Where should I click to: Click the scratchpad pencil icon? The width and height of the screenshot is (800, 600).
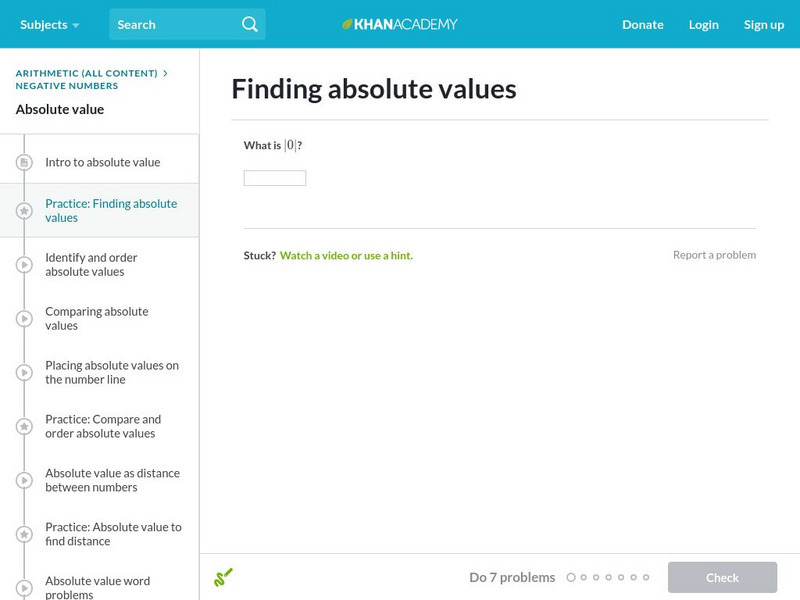pos(223,577)
